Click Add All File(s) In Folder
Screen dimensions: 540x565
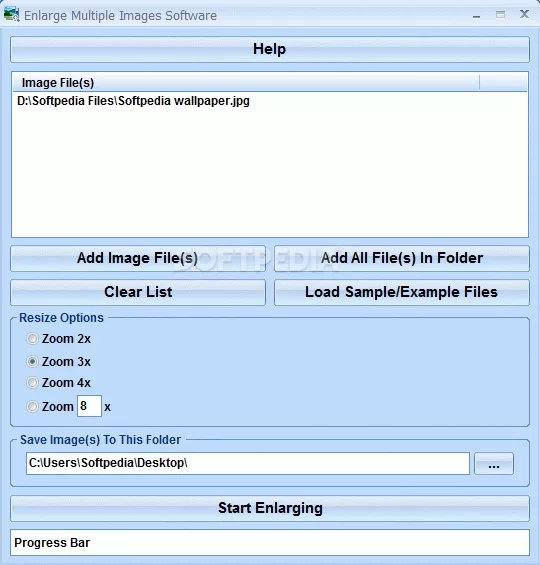(402, 258)
